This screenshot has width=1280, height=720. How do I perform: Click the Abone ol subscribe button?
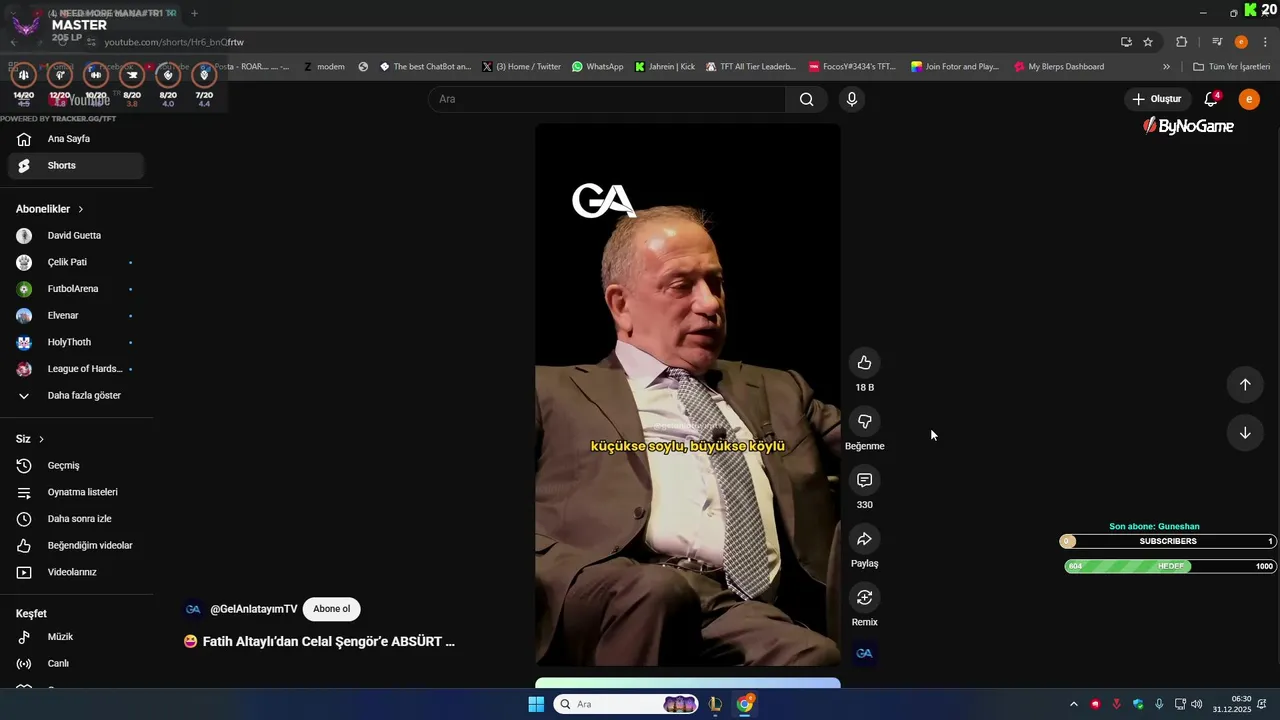click(x=332, y=609)
